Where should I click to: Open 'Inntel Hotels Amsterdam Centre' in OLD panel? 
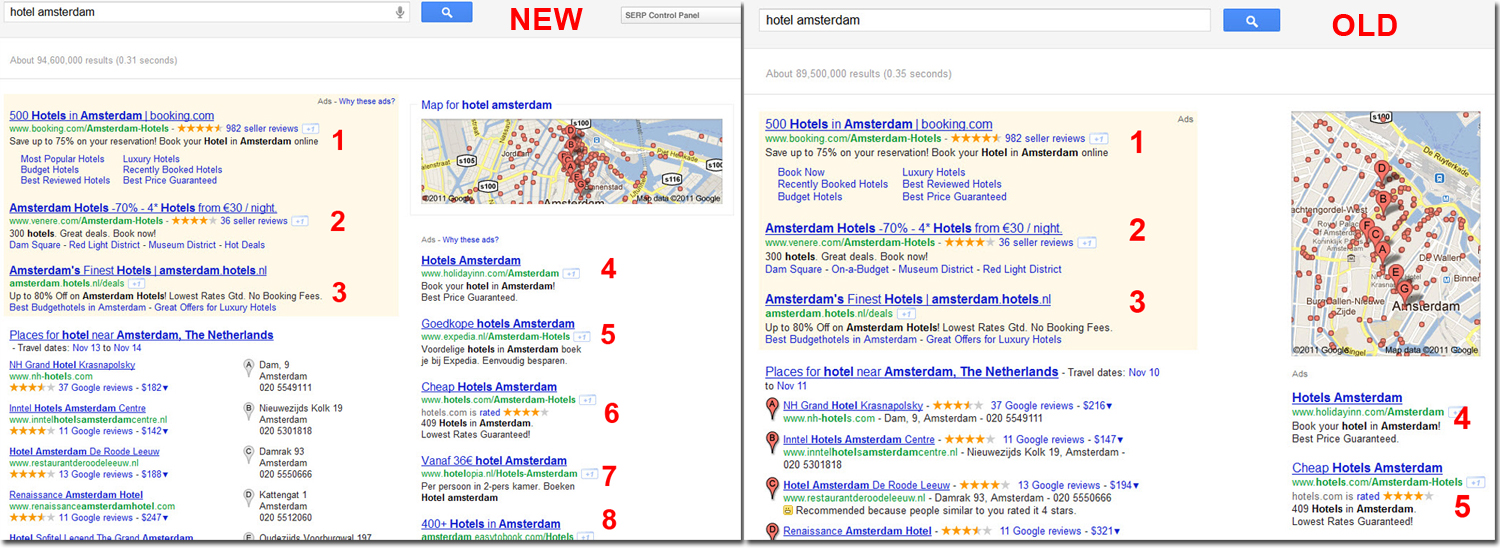[x=859, y=440]
